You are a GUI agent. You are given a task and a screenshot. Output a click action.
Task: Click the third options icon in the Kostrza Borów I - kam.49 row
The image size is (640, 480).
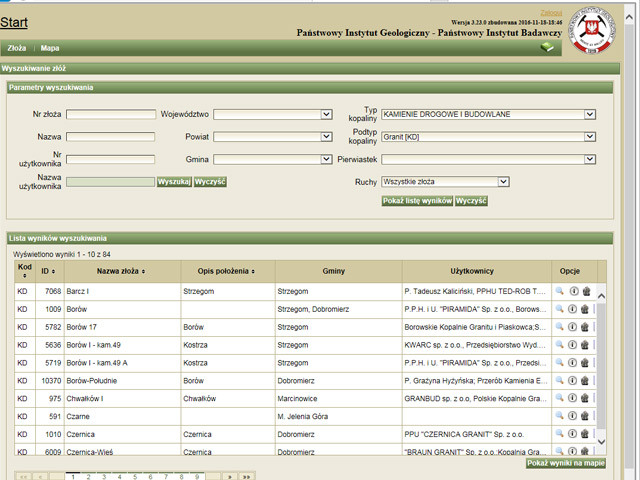click(586, 345)
